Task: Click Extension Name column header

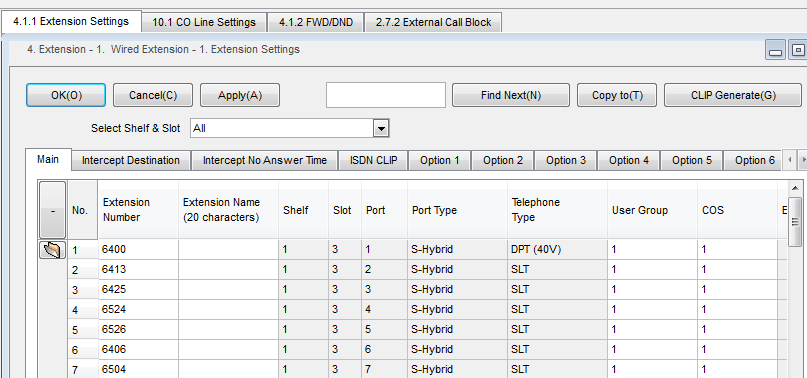Action: coord(229,210)
